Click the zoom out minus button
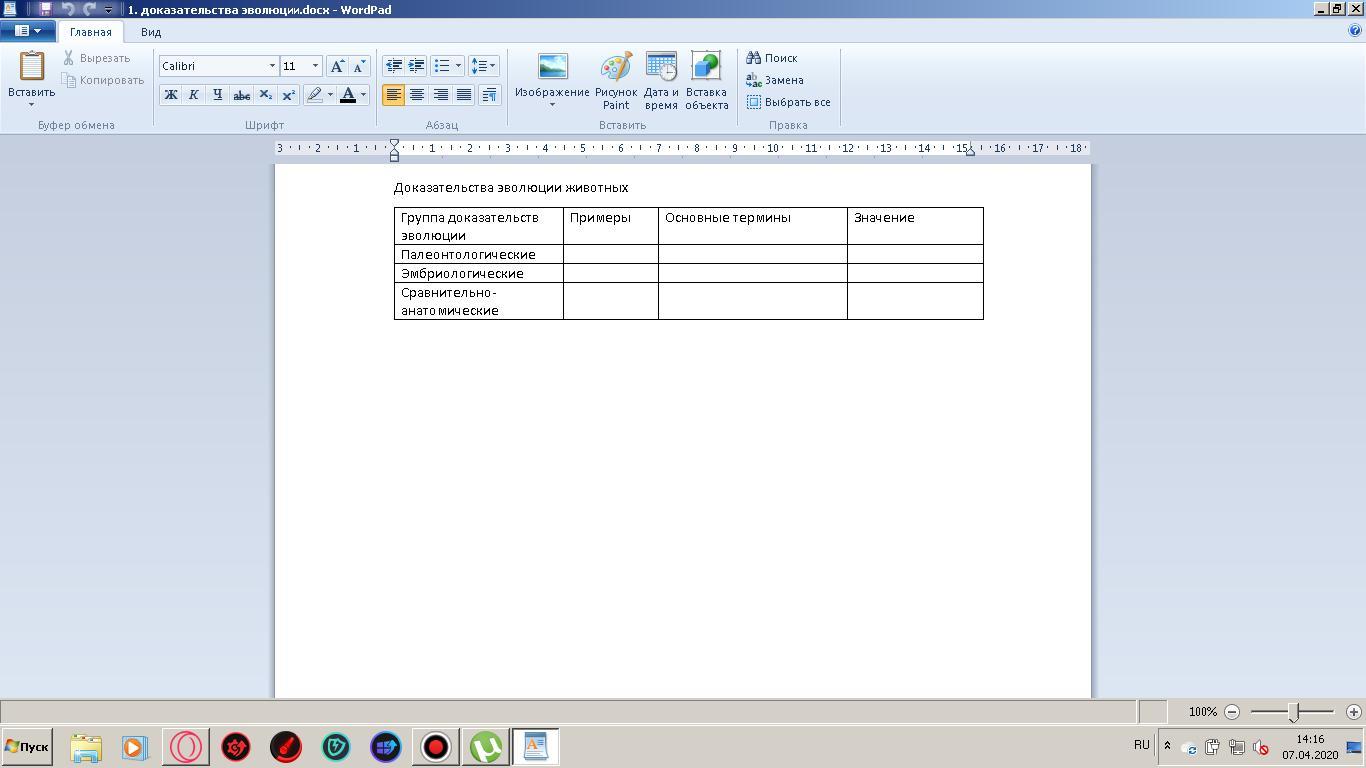Screen dimensions: 1366x768 pyautogui.click(x=1232, y=712)
